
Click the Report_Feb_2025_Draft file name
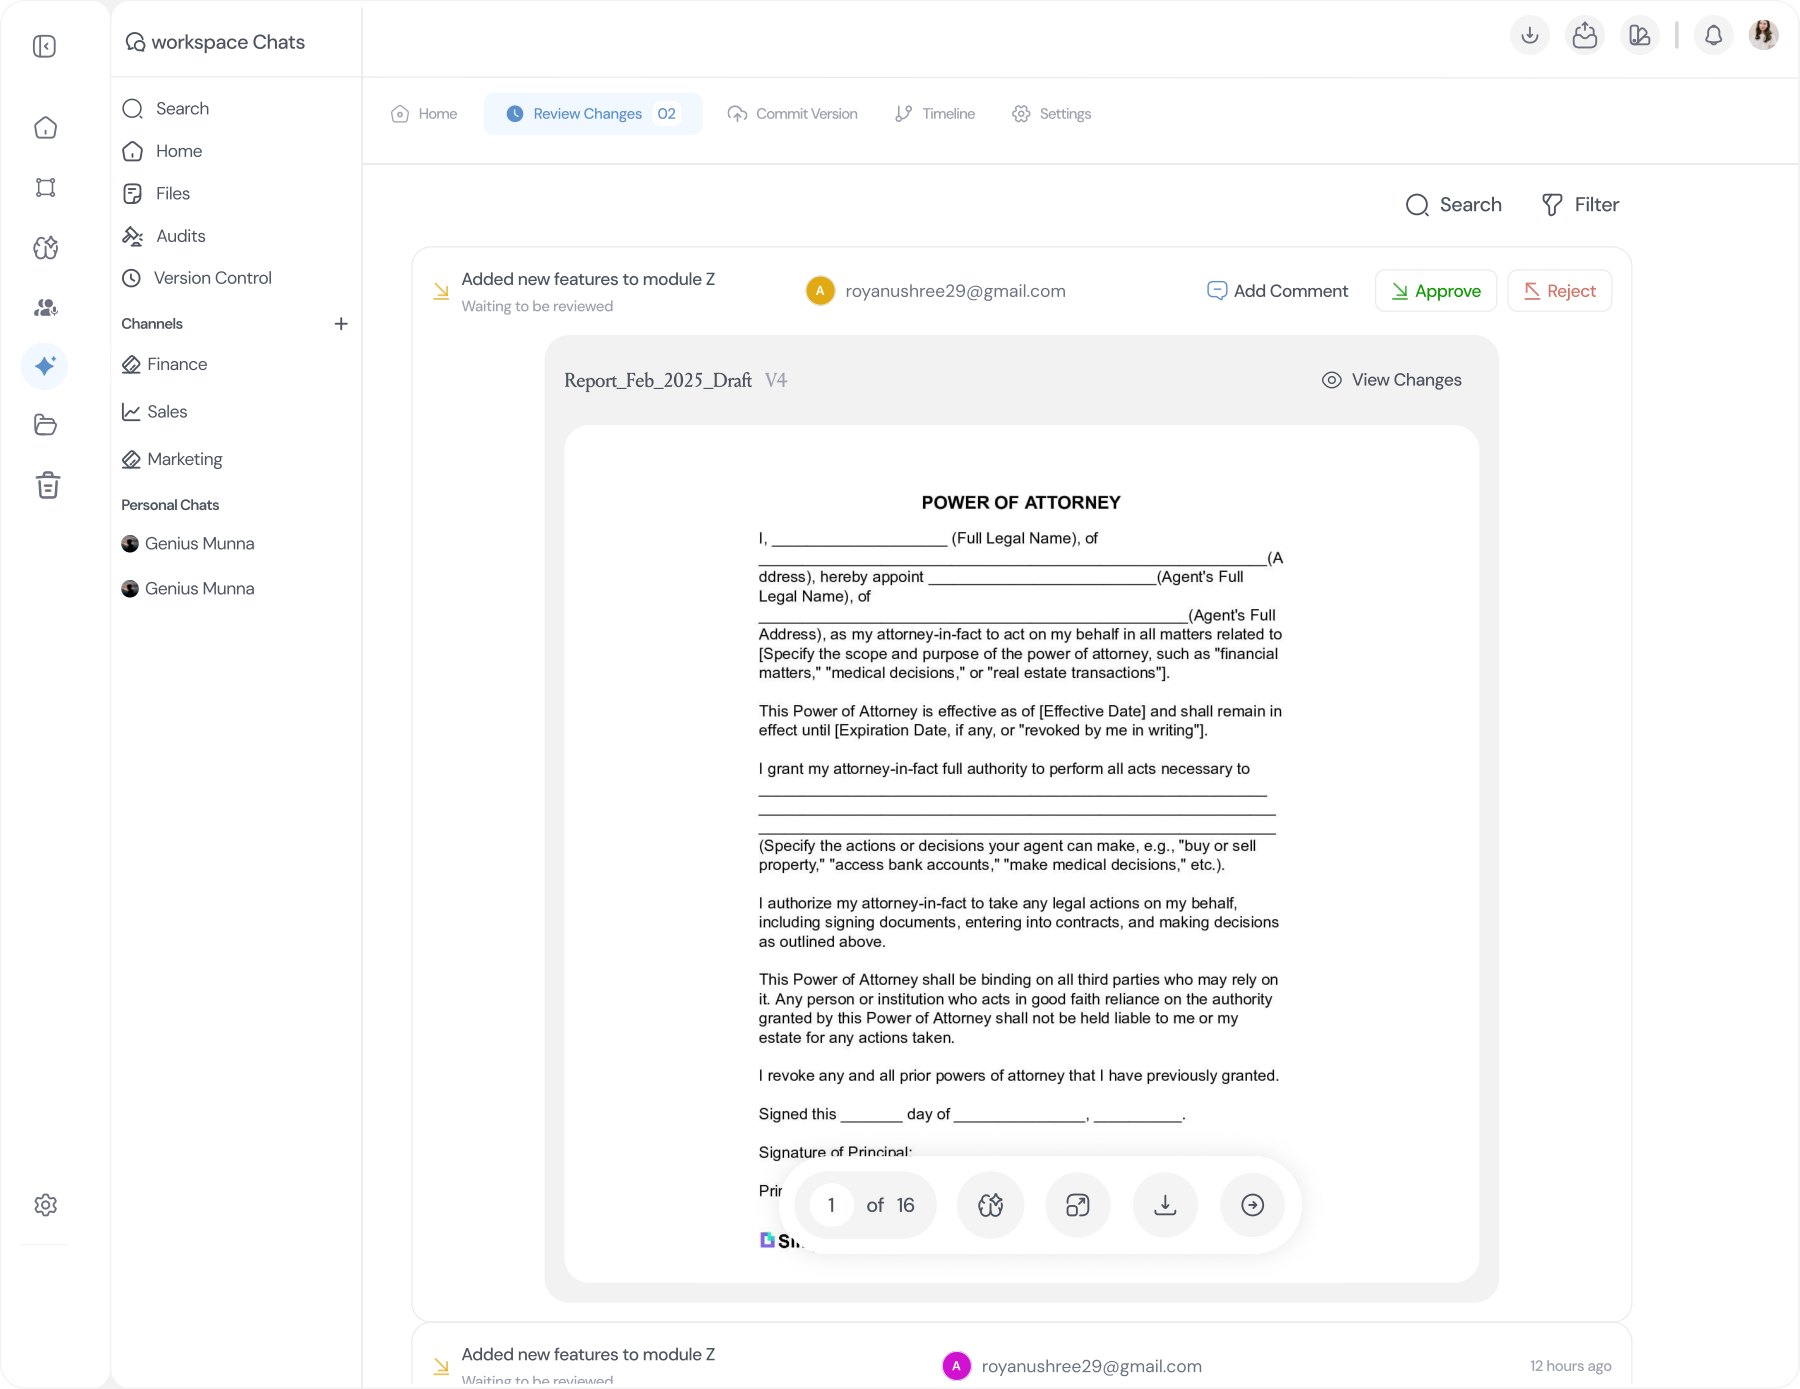coord(658,380)
